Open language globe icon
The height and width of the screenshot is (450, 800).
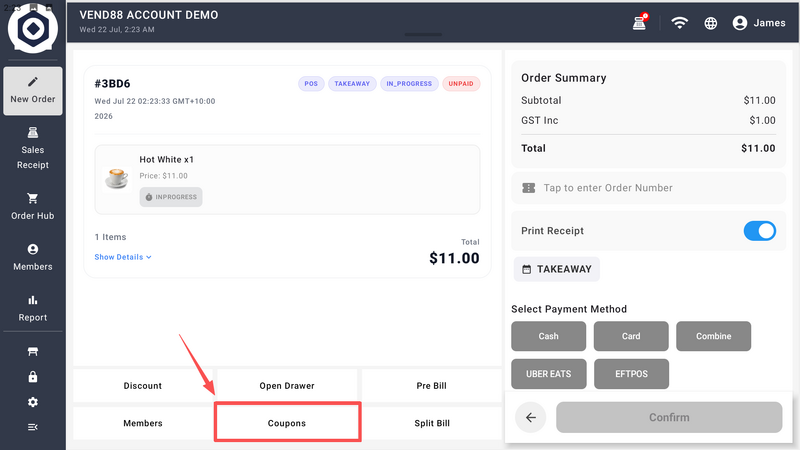tap(710, 23)
